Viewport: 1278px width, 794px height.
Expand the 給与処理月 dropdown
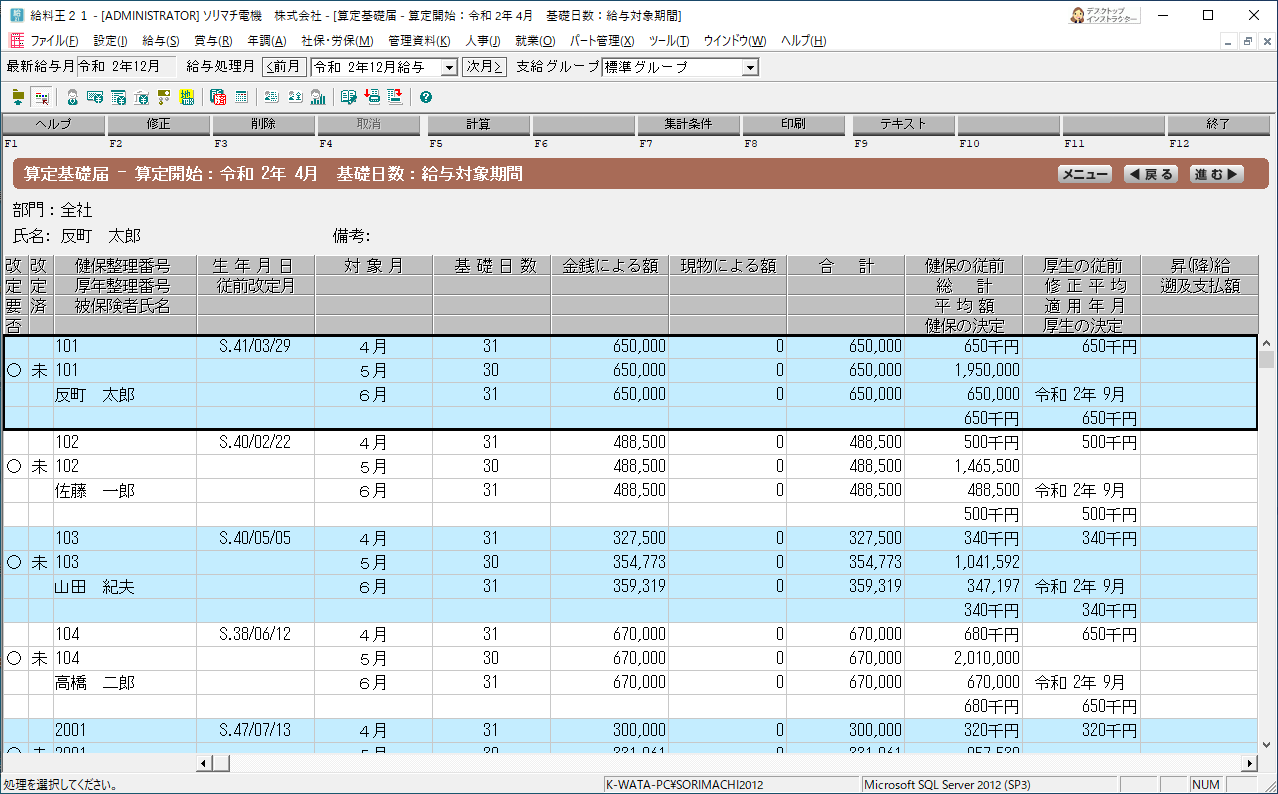coord(449,67)
